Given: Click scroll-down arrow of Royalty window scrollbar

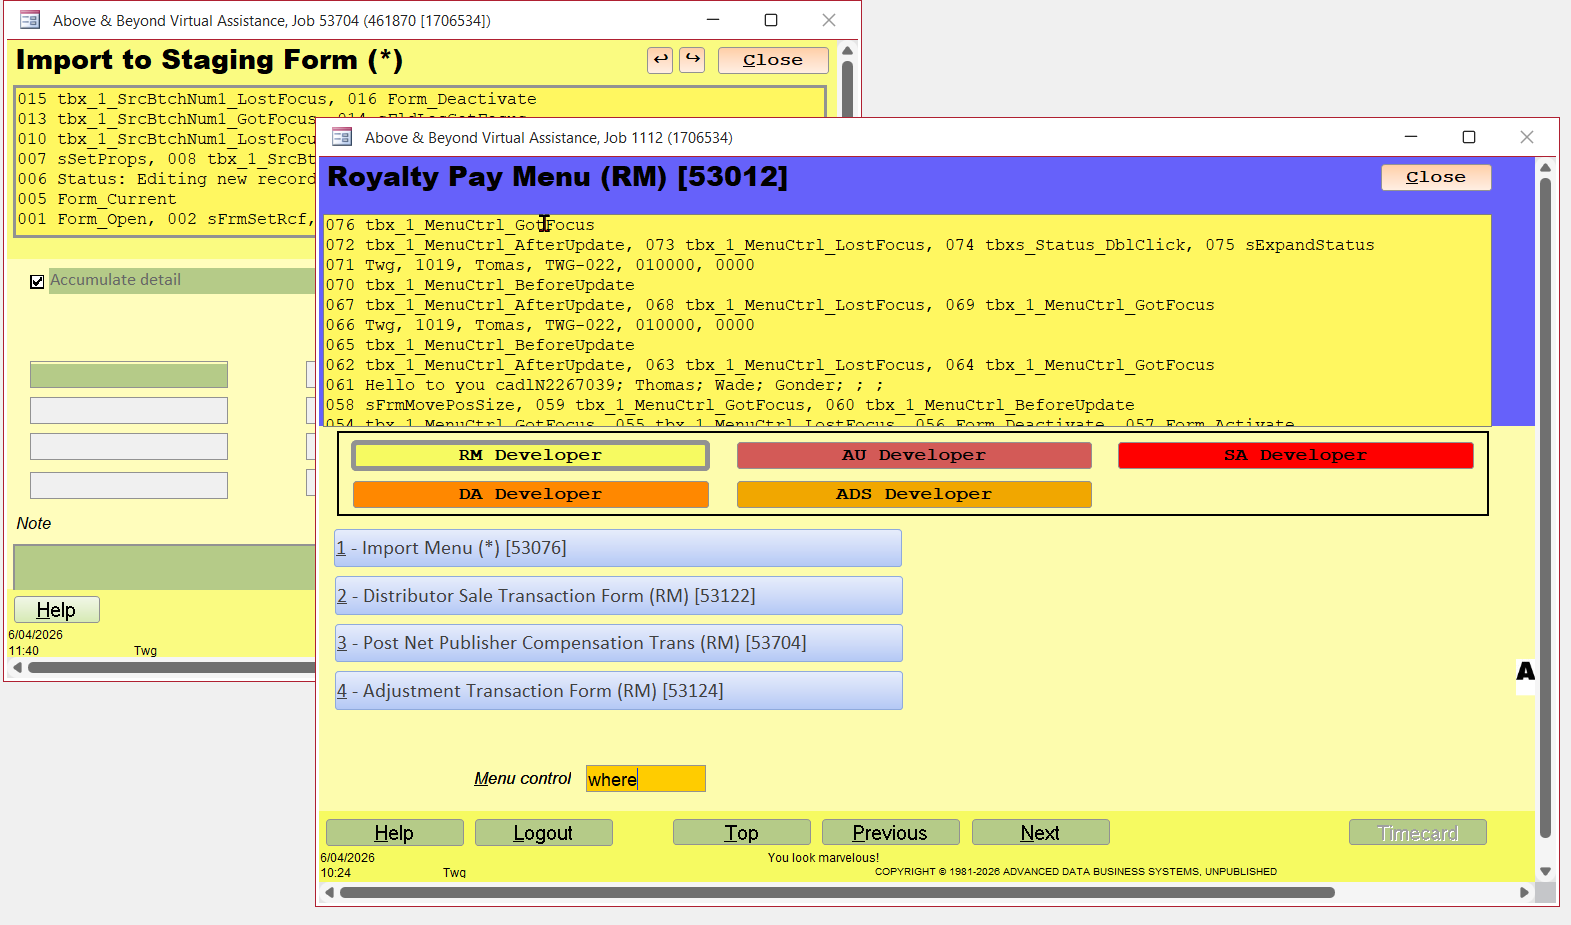Looking at the screenshot, I should (x=1545, y=871).
